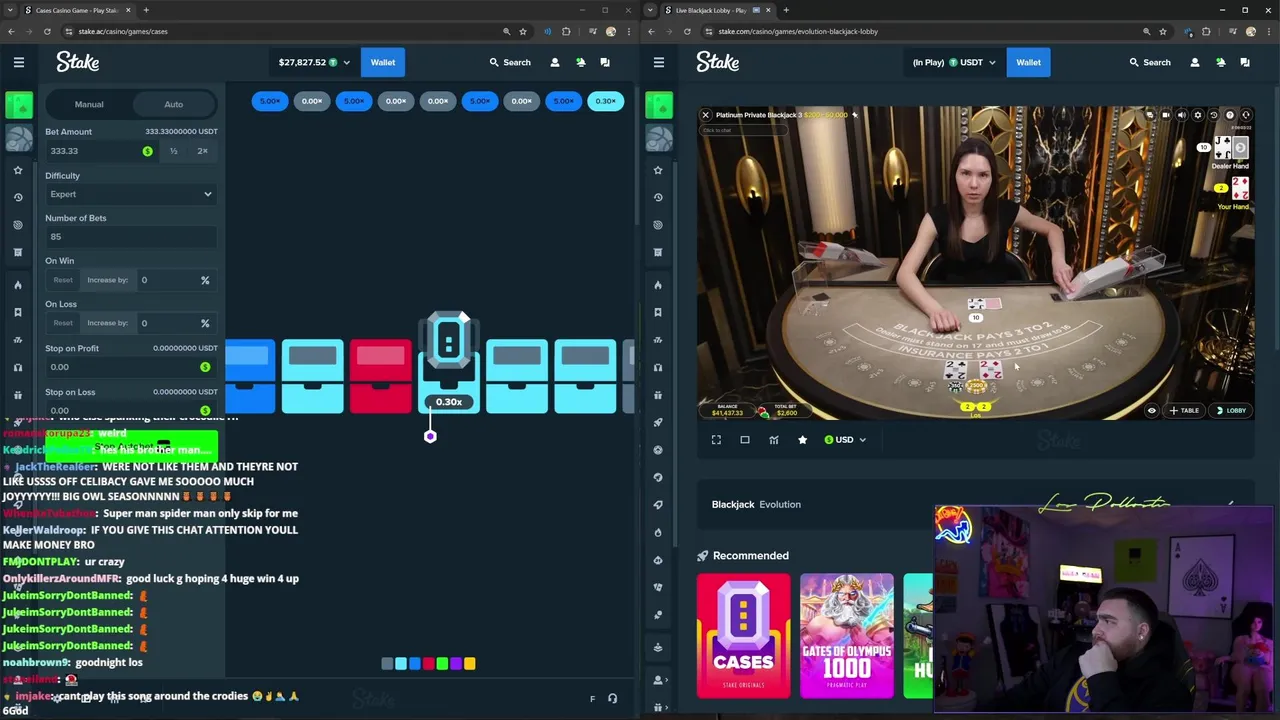1280x720 pixels.
Task: Return to LOBBY in blackjack game
Action: coord(1230,410)
